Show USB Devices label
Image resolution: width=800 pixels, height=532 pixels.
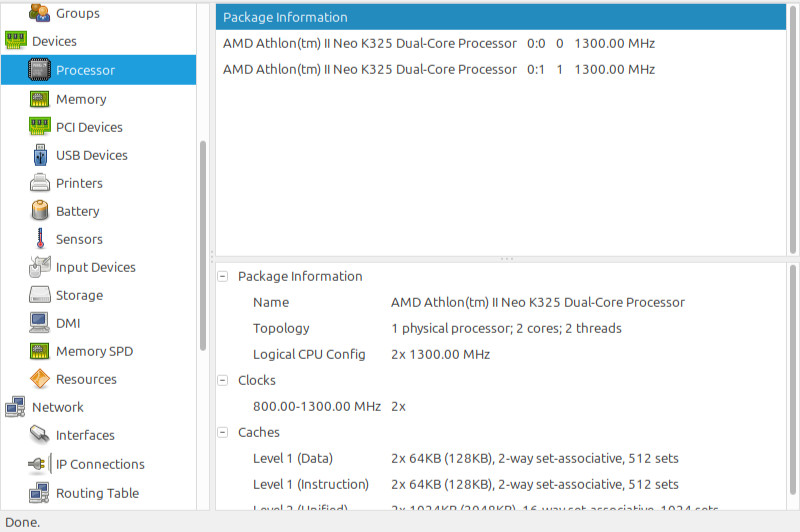pyautogui.click(x=92, y=155)
